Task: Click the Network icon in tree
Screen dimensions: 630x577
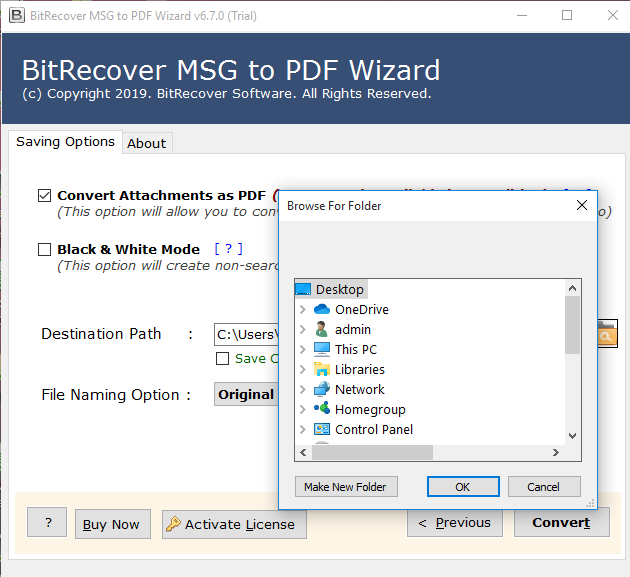Action: click(321, 389)
